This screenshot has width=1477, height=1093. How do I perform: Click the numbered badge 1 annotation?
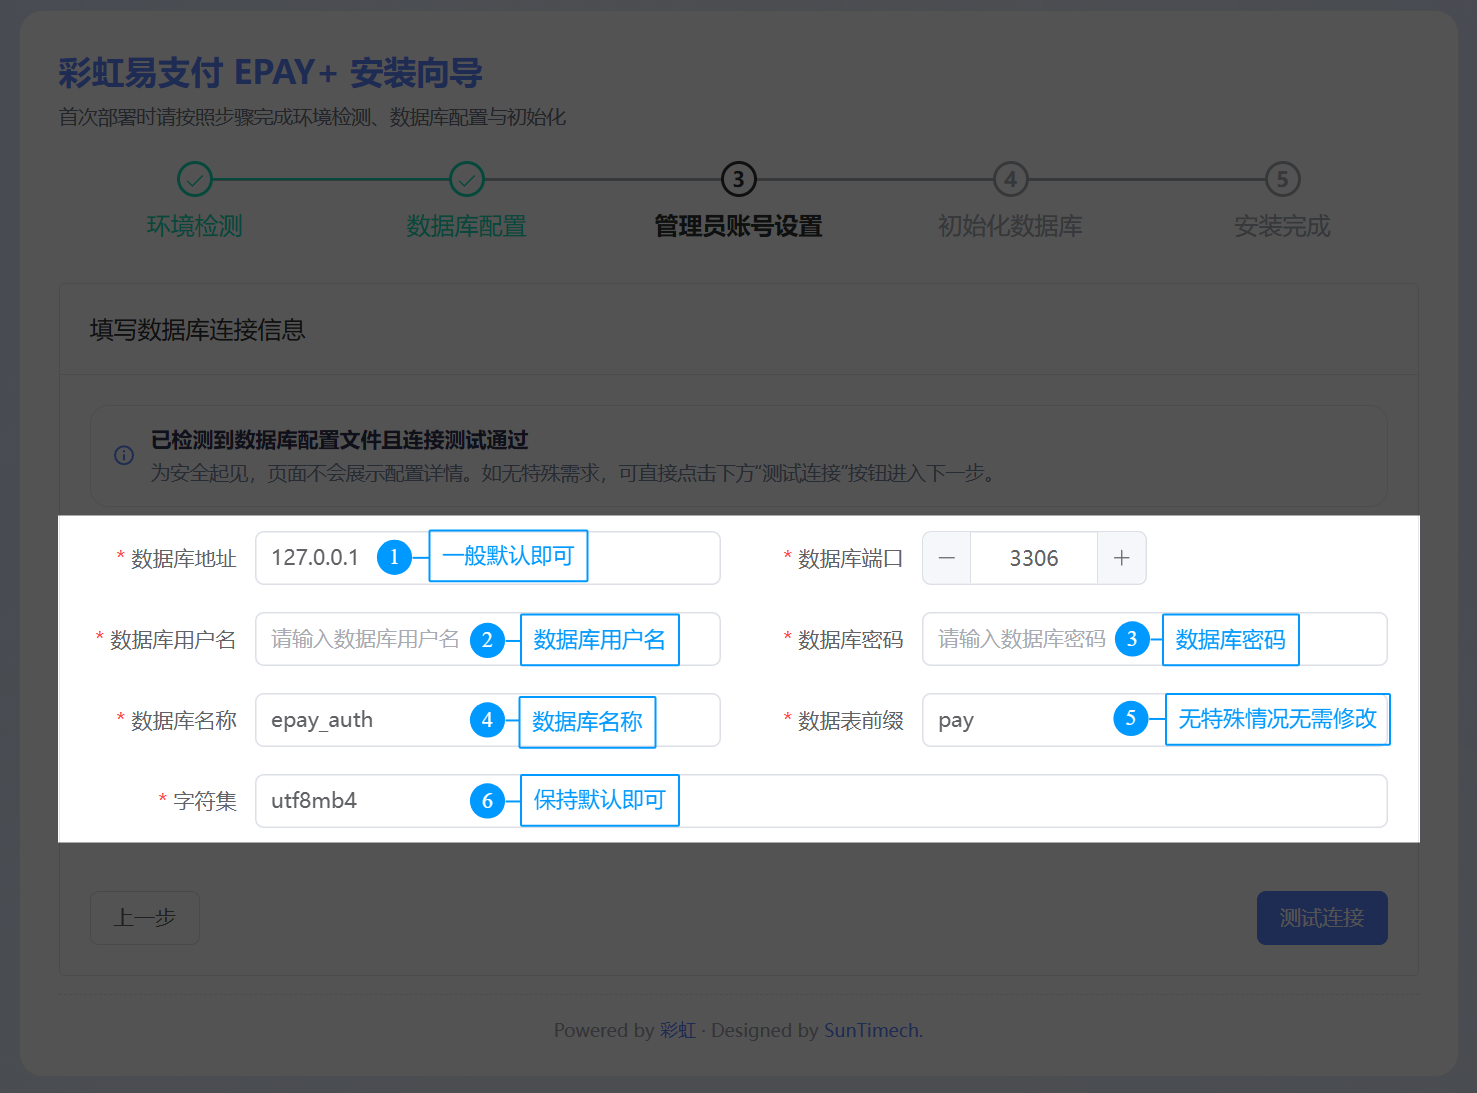point(394,557)
